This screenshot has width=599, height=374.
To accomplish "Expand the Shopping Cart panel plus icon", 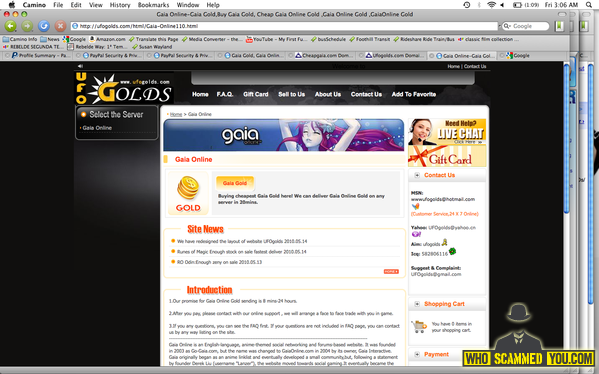I will tap(417, 304).
